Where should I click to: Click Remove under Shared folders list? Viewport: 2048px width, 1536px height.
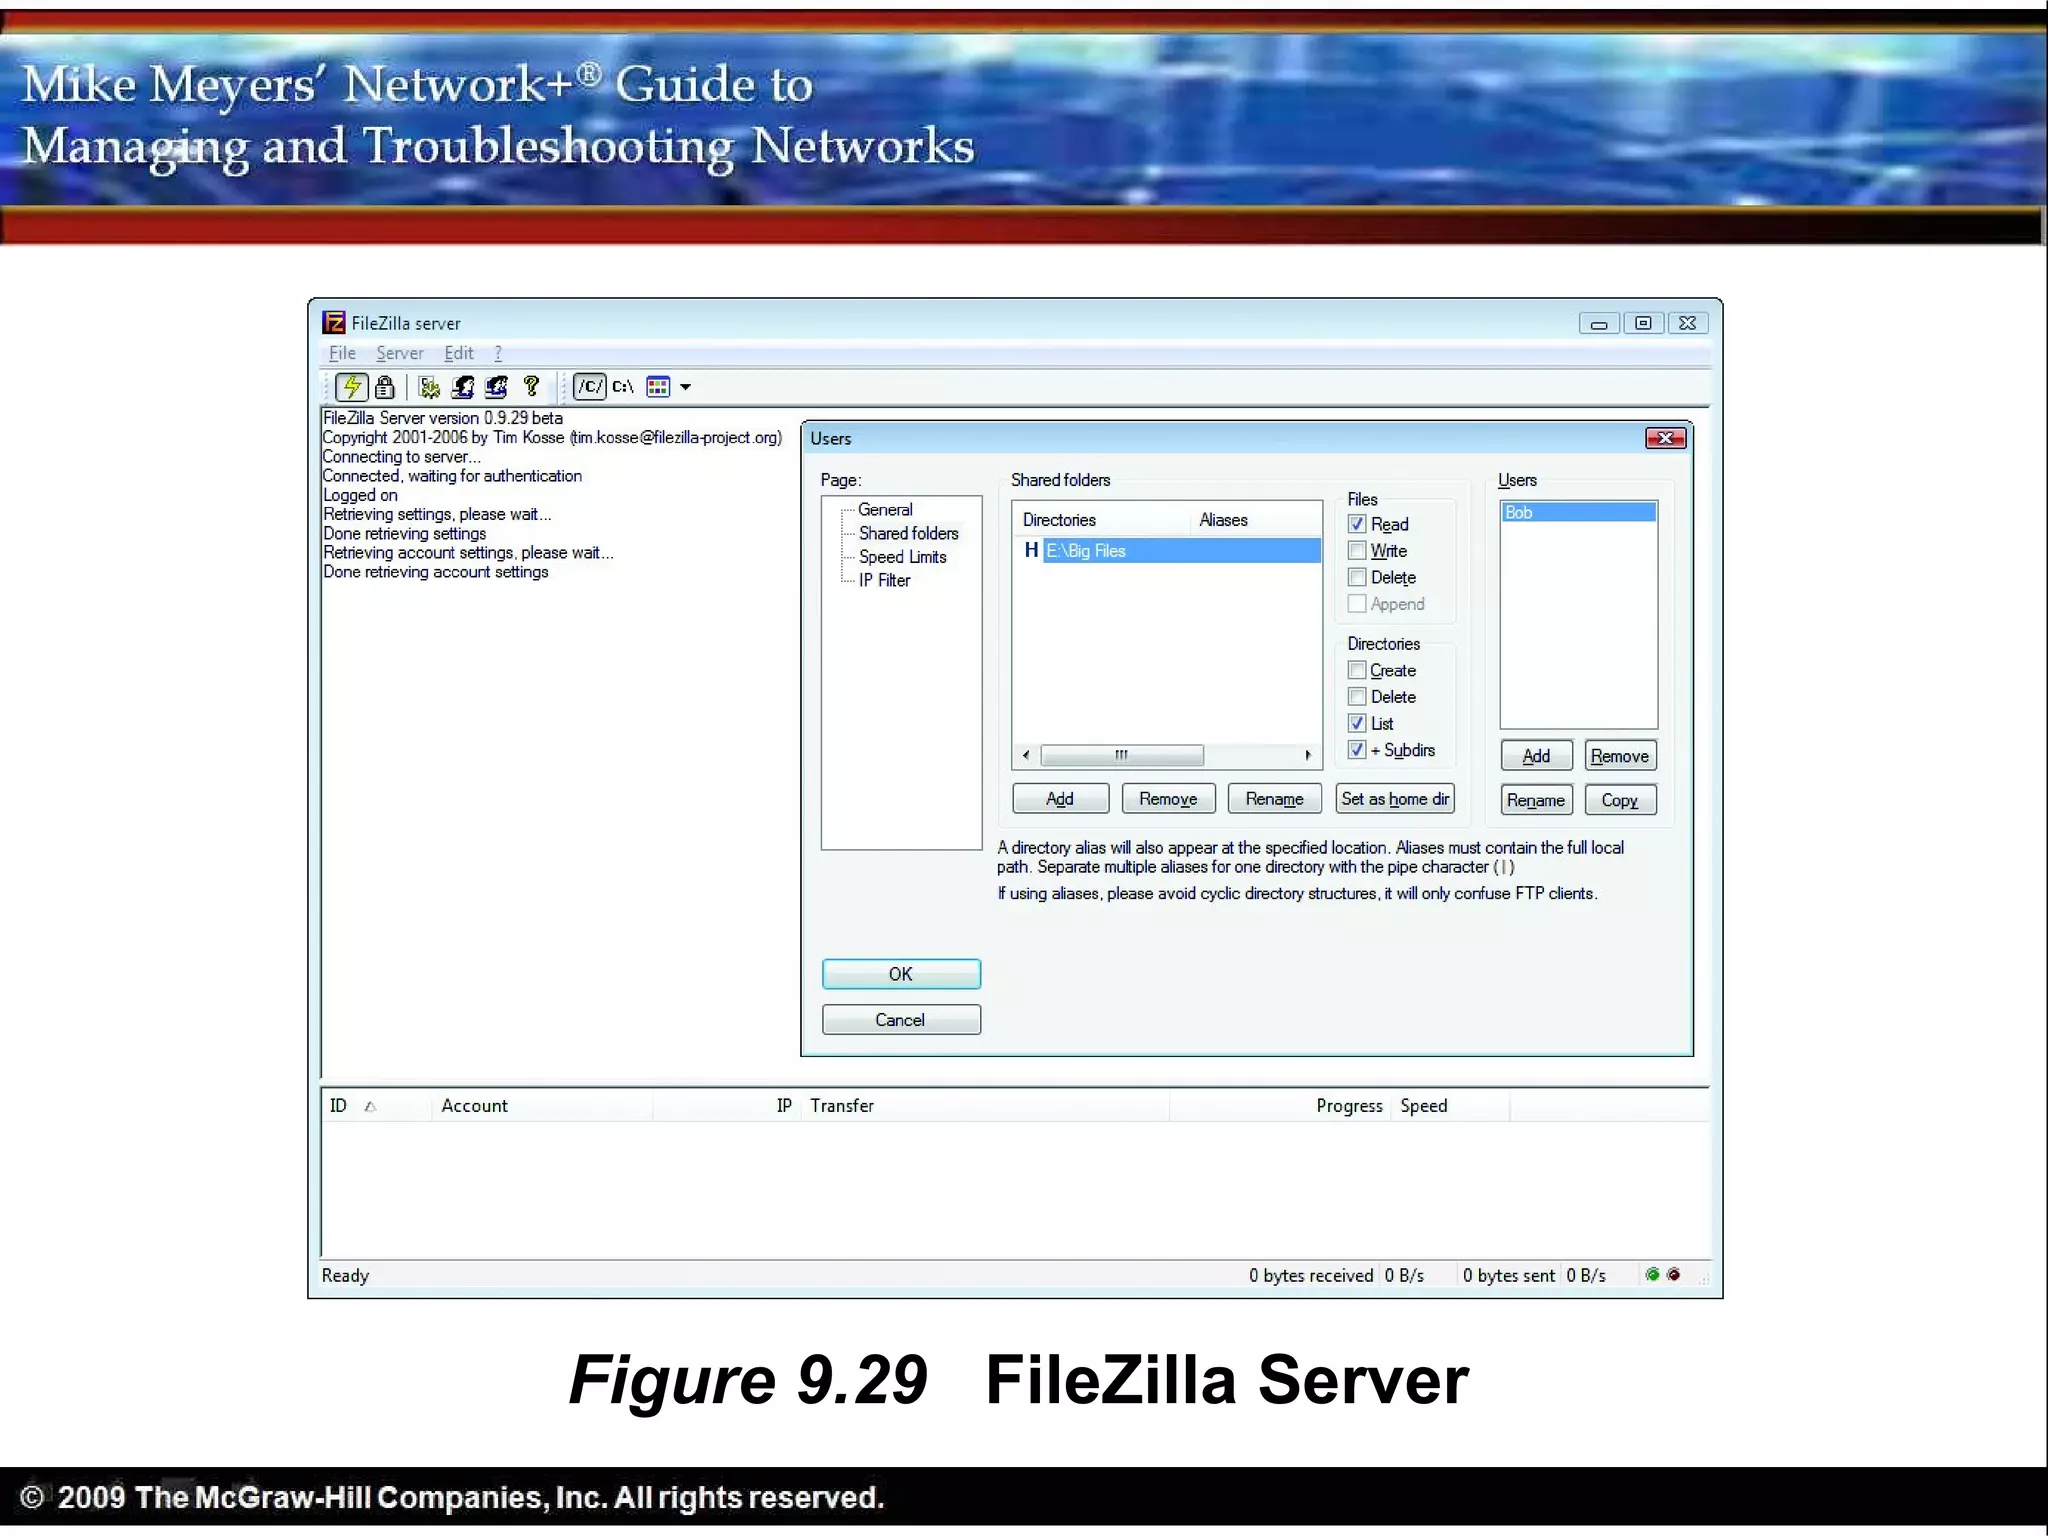pyautogui.click(x=1168, y=799)
